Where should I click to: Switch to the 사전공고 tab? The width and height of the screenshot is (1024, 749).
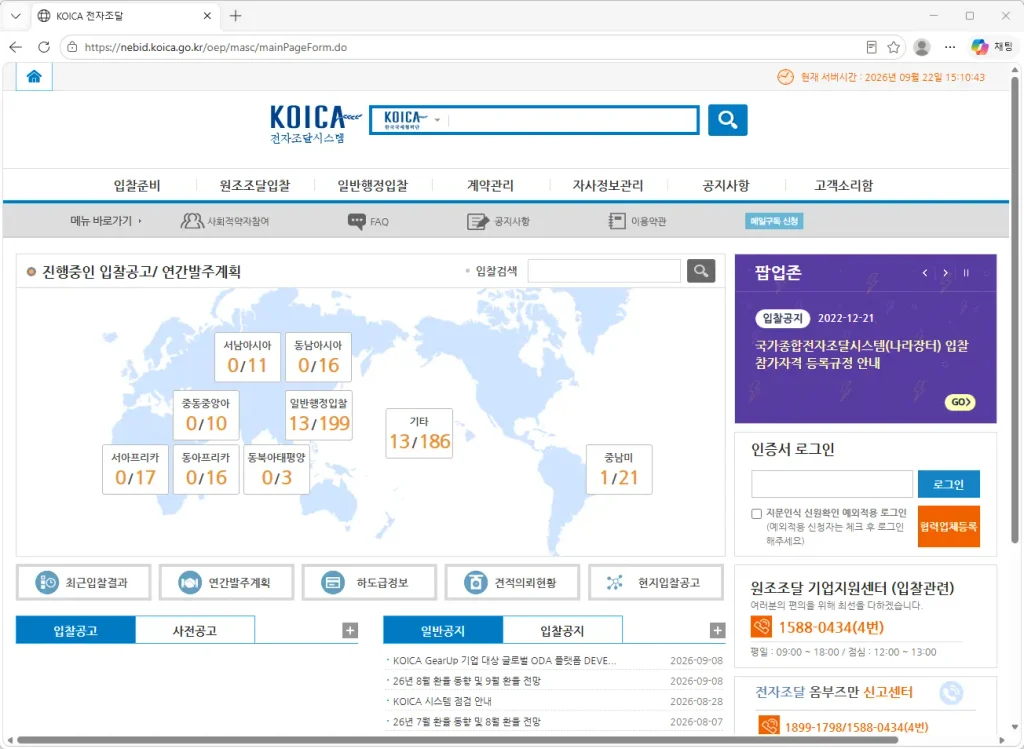click(195, 630)
